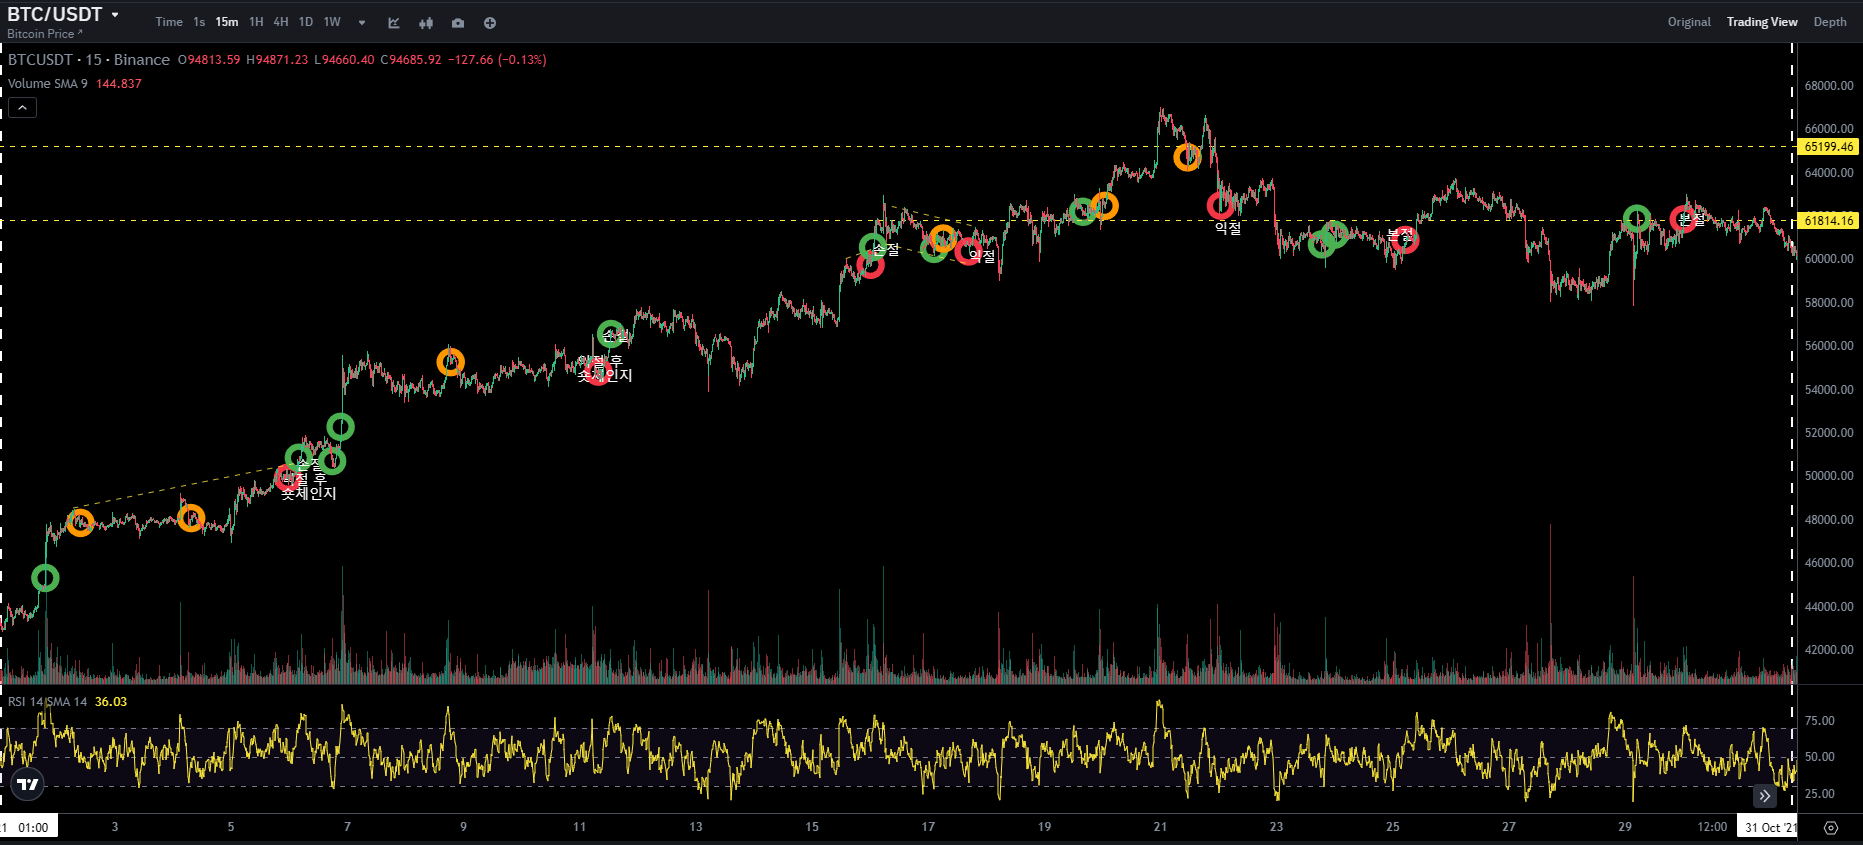Screen dimensions: 1863x845
Task: Open the Bitcoin Price link
Action: point(45,34)
